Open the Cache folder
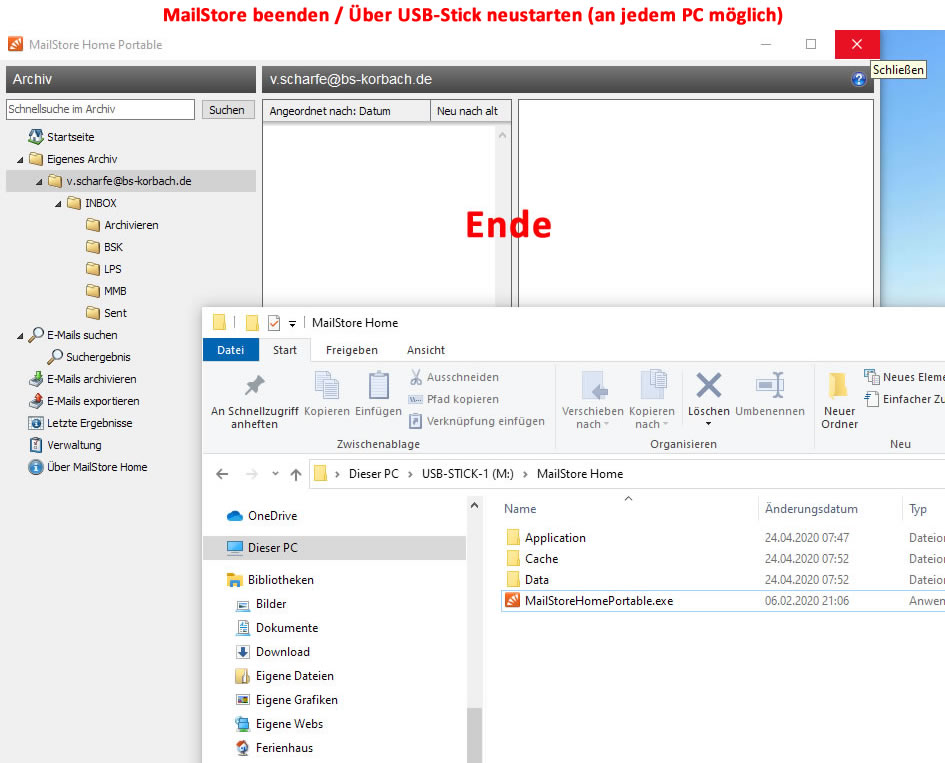Image resolution: width=945 pixels, height=763 pixels. pos(532,559)
